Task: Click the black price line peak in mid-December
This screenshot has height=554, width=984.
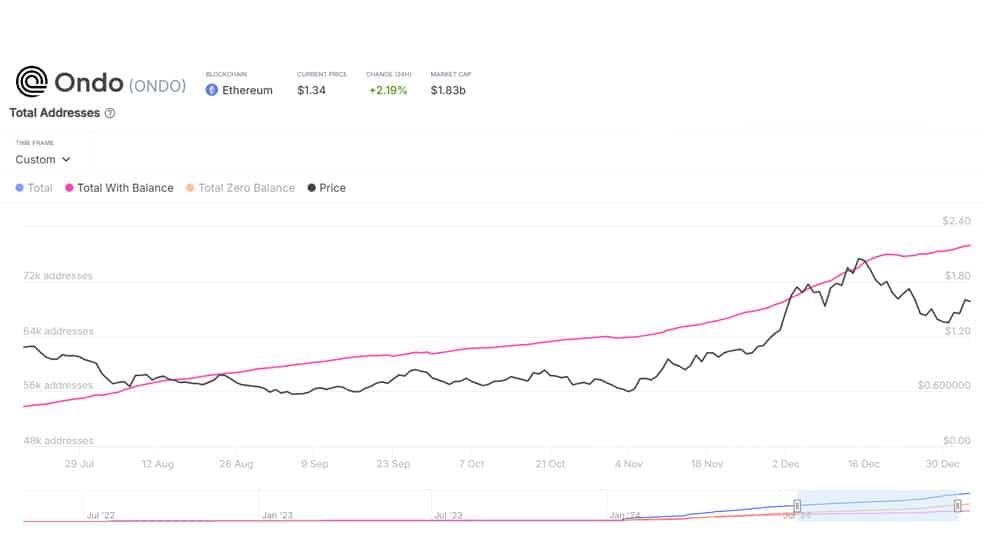Action: coord(860,259)
